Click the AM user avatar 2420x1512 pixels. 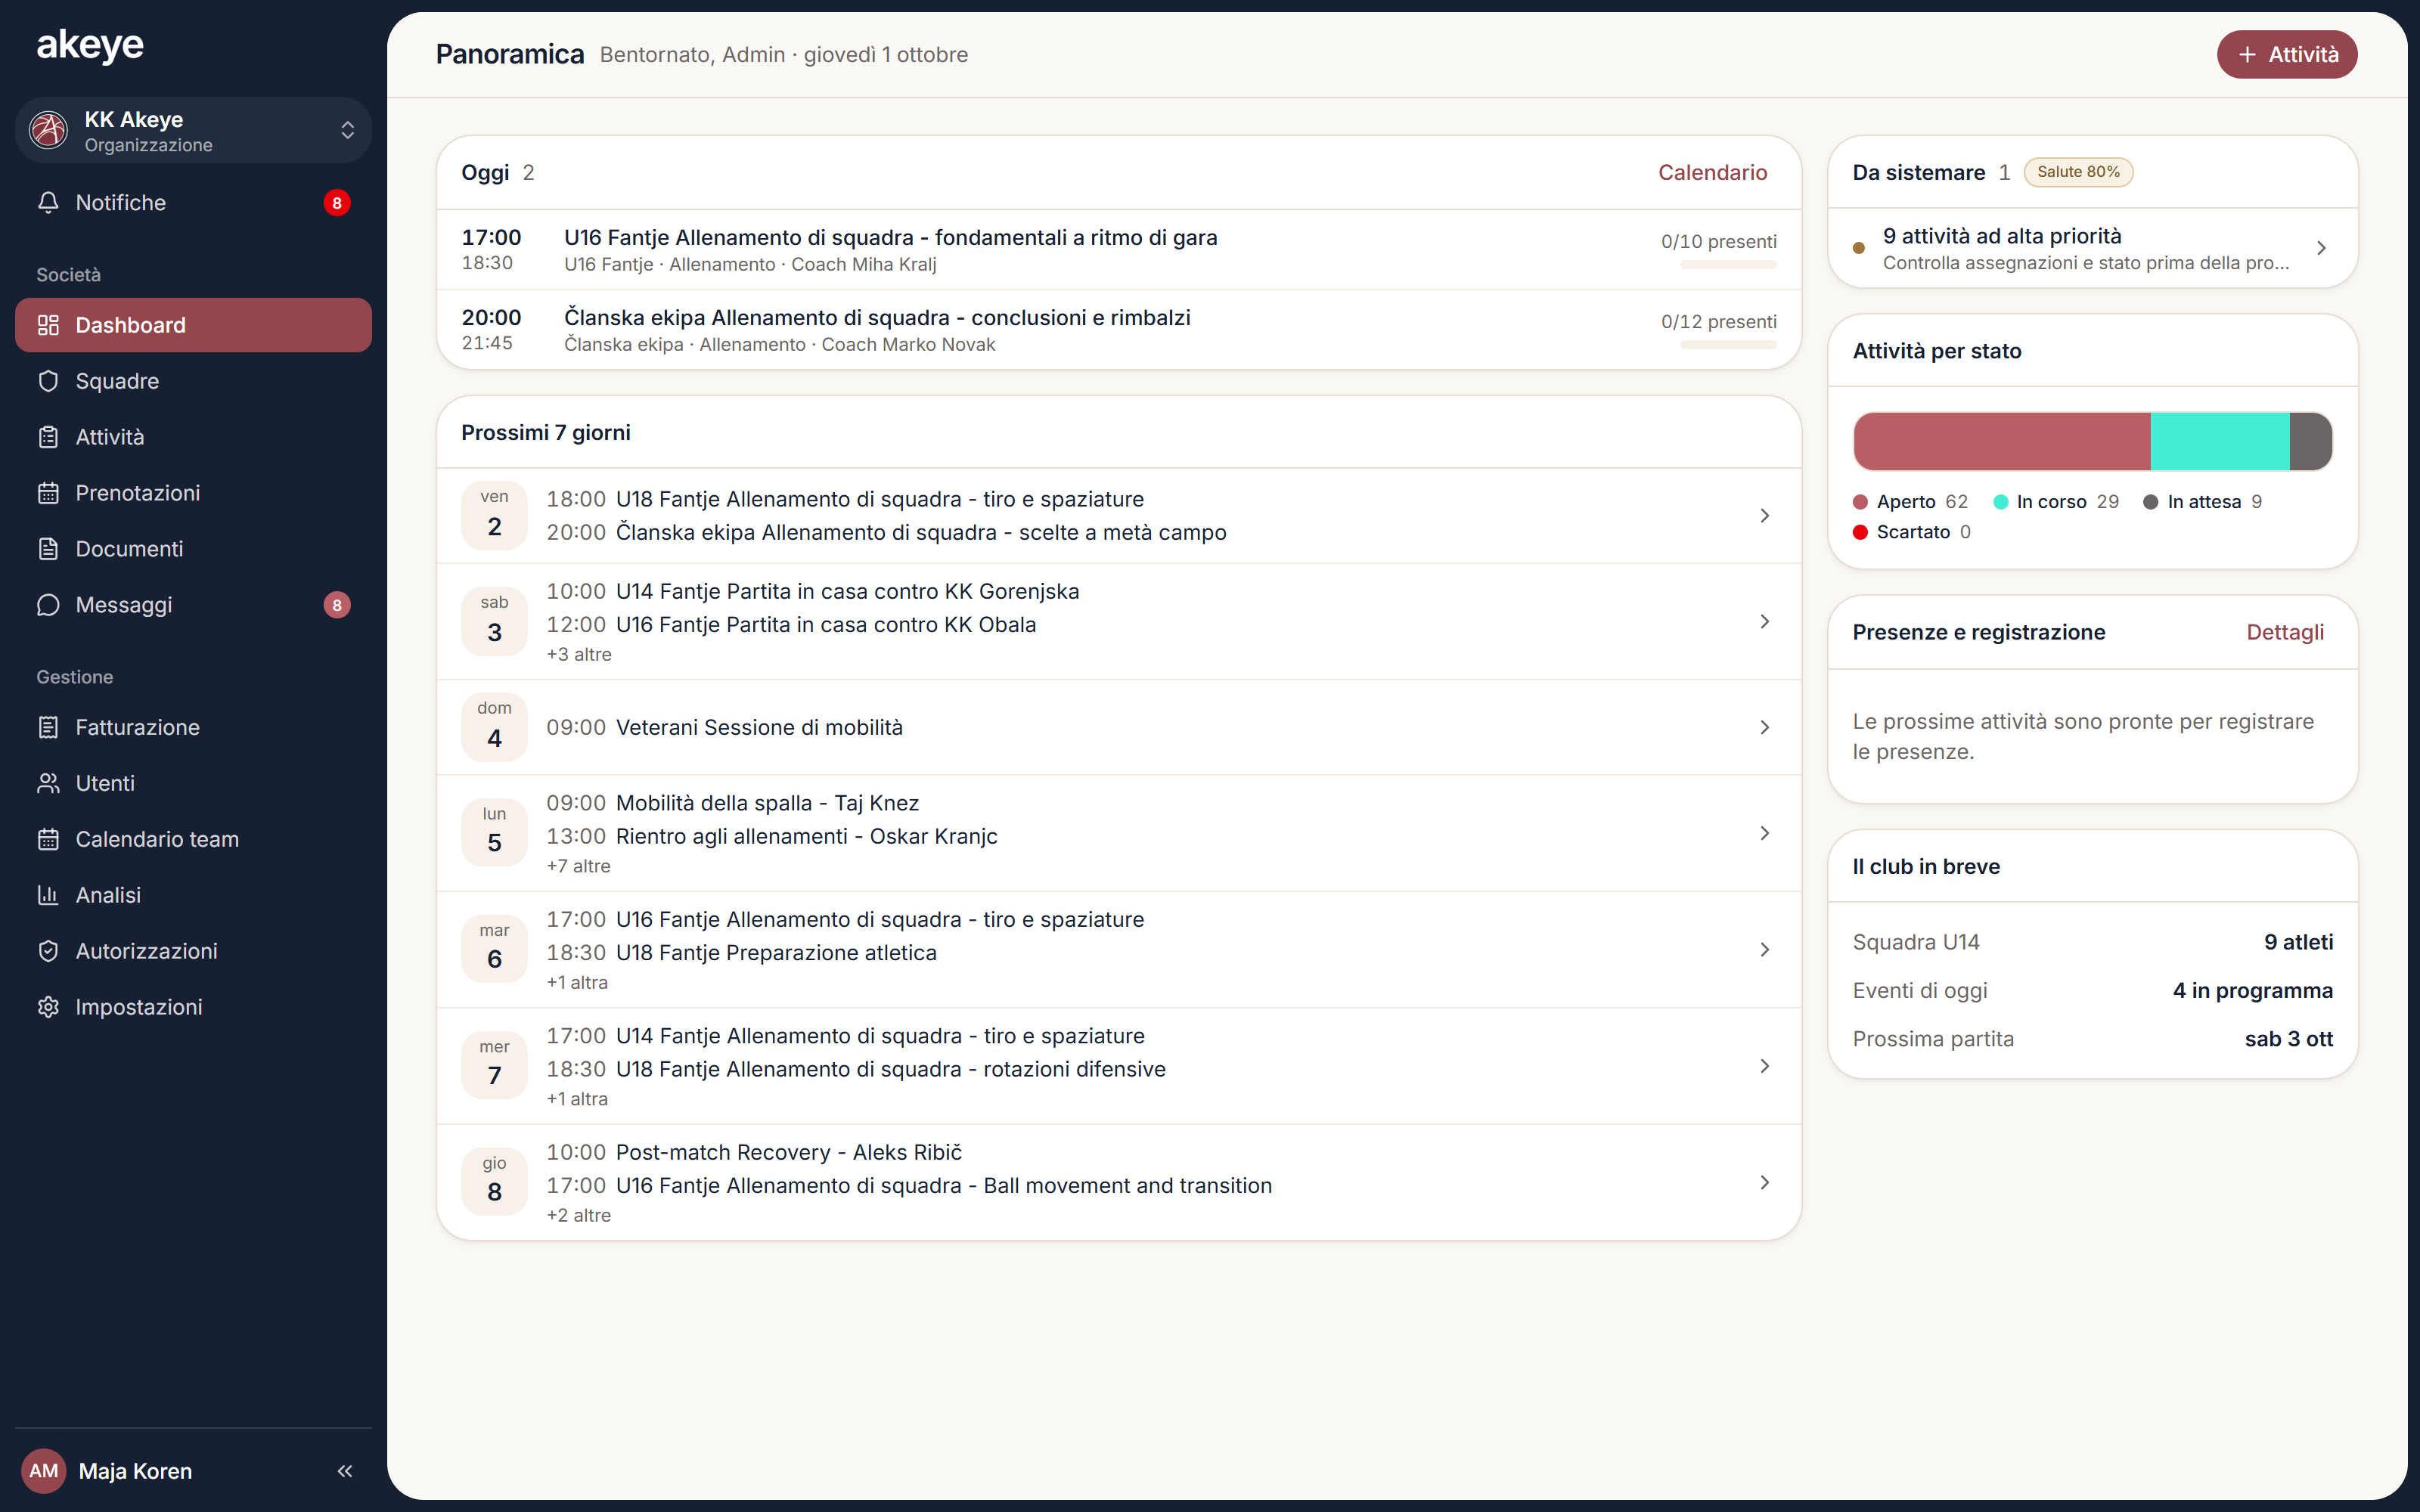coord(43,1471)
